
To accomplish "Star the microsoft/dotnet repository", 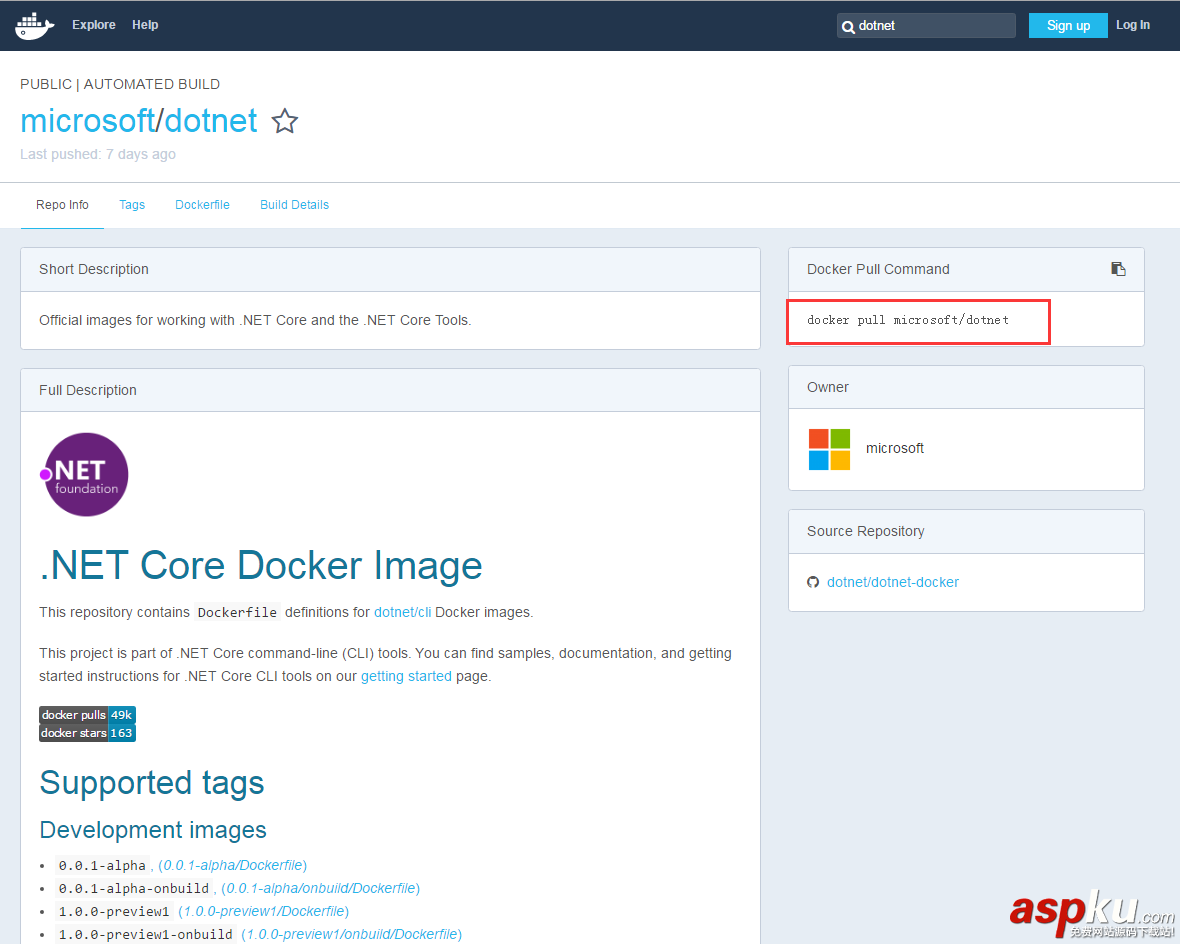I will 285,122.
